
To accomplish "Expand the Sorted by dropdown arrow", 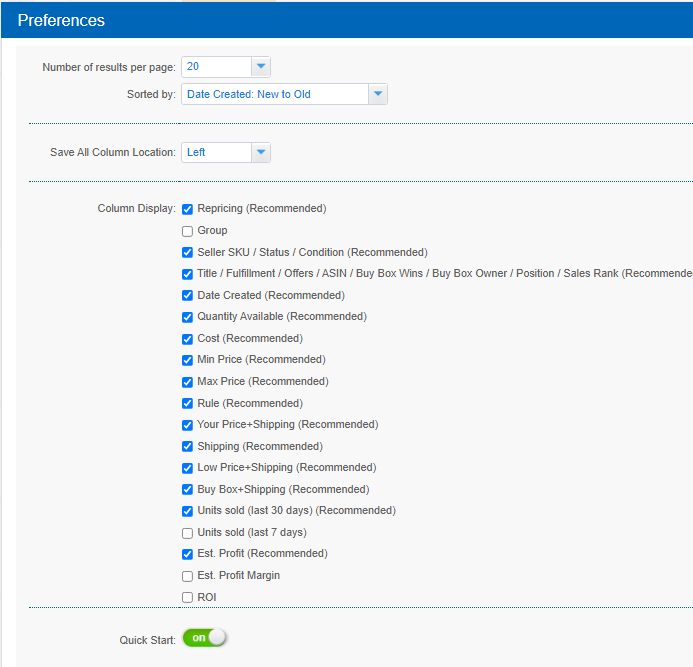I will 378,94.
